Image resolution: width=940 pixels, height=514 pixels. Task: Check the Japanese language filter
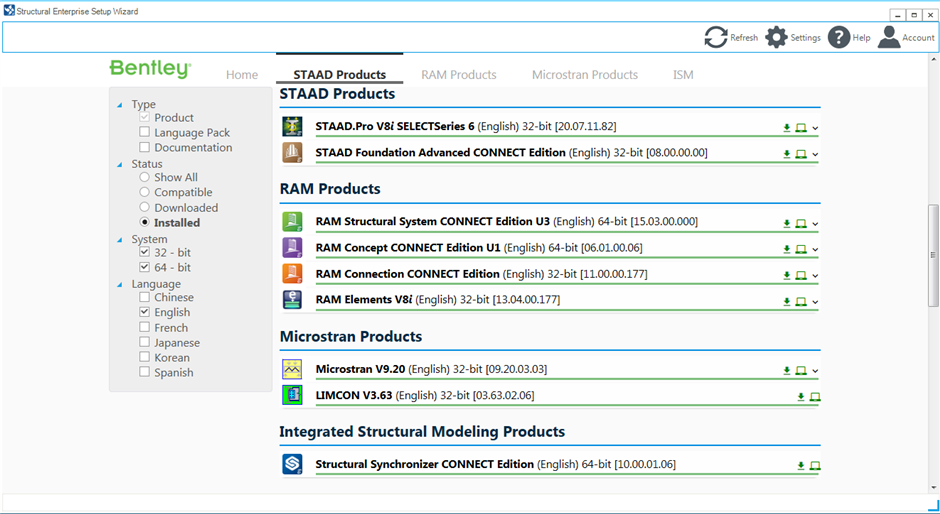pos(144,342)
